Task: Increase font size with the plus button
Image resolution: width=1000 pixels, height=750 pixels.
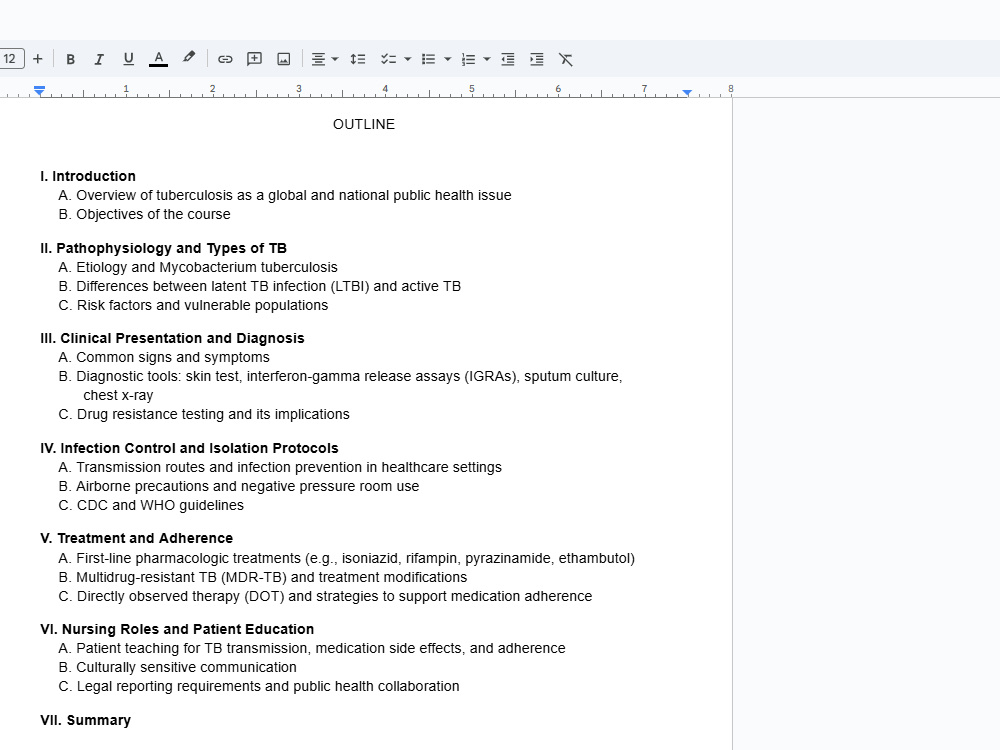Action: [38, 59]
